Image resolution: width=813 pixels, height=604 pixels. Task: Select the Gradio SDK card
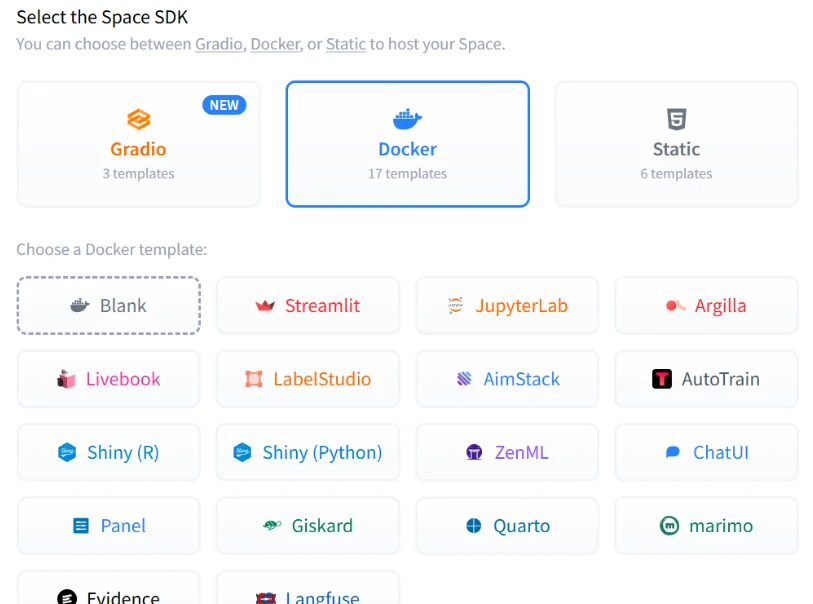click(139, 144)
